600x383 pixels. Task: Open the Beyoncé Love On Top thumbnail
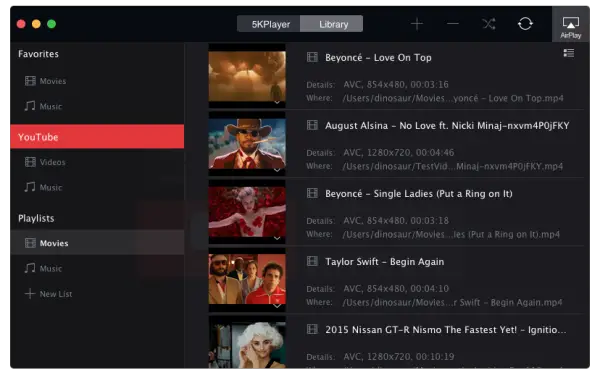[247, 76]
